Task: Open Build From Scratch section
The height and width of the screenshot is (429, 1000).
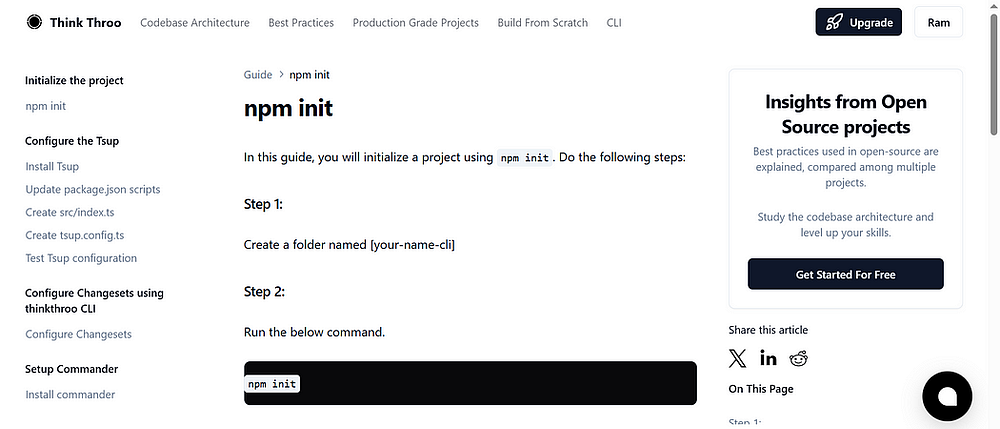Action: [x=543, y=22]
